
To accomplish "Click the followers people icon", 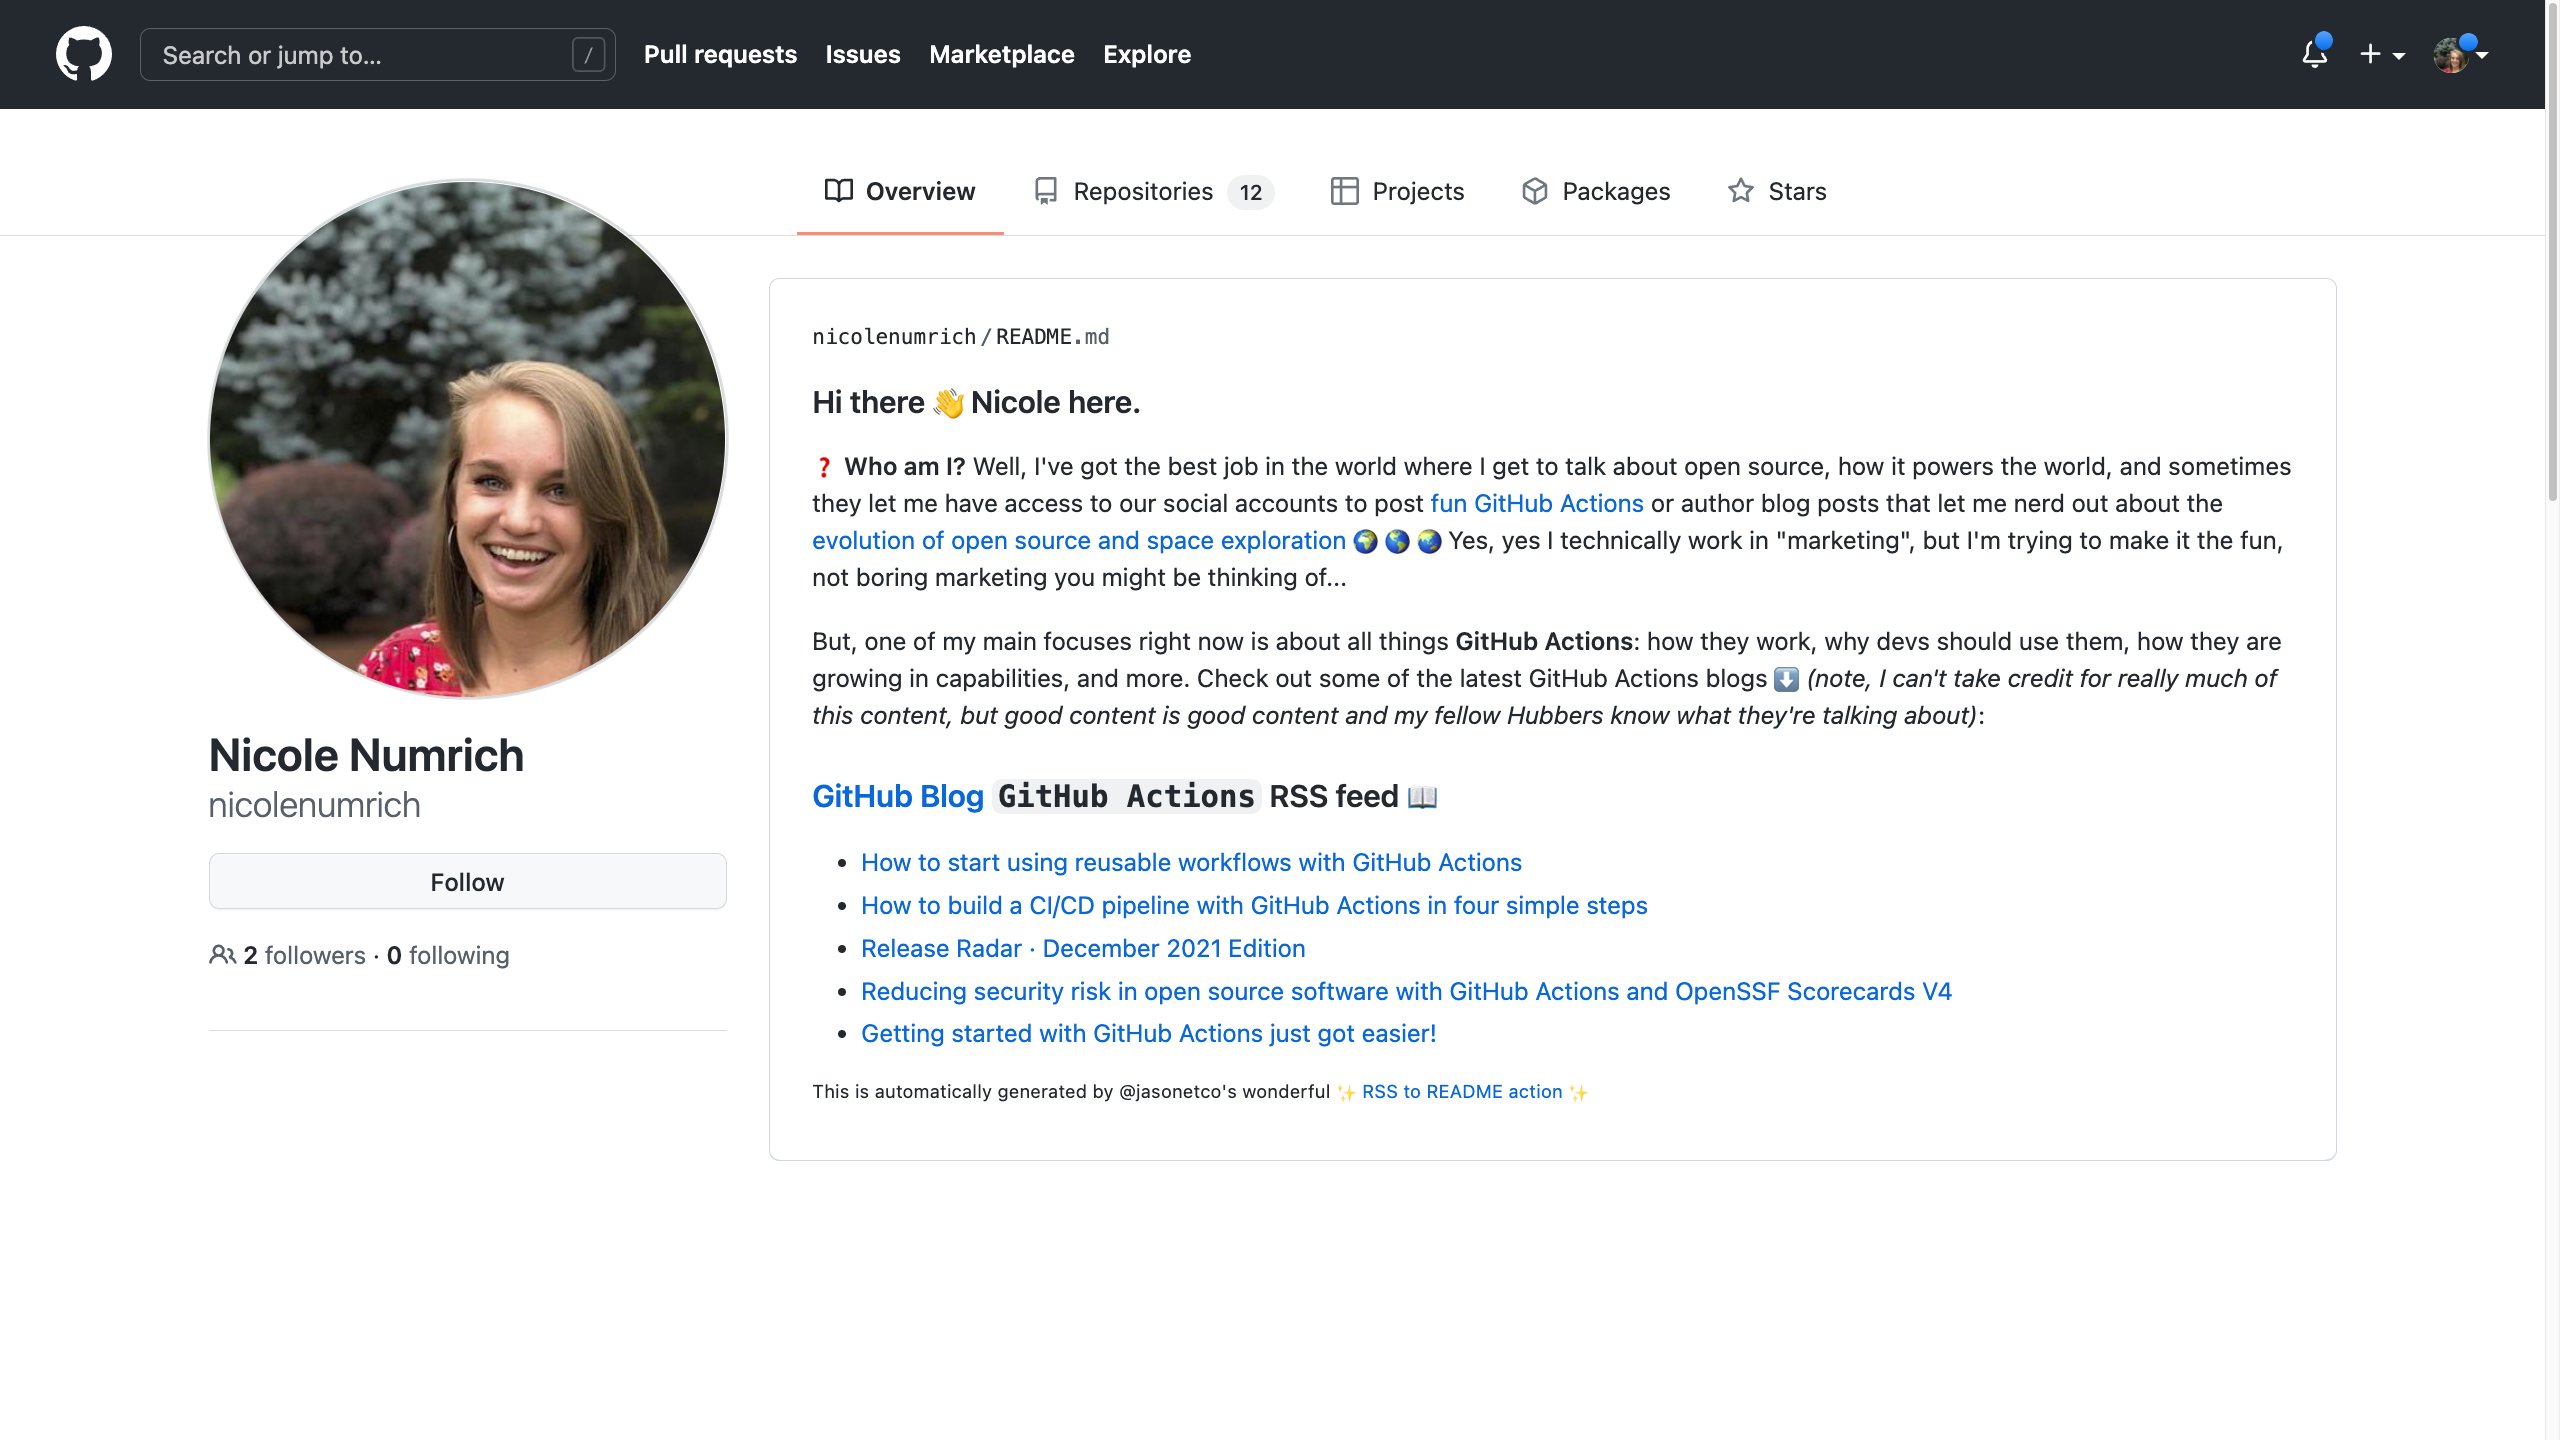I will (222, 955).
